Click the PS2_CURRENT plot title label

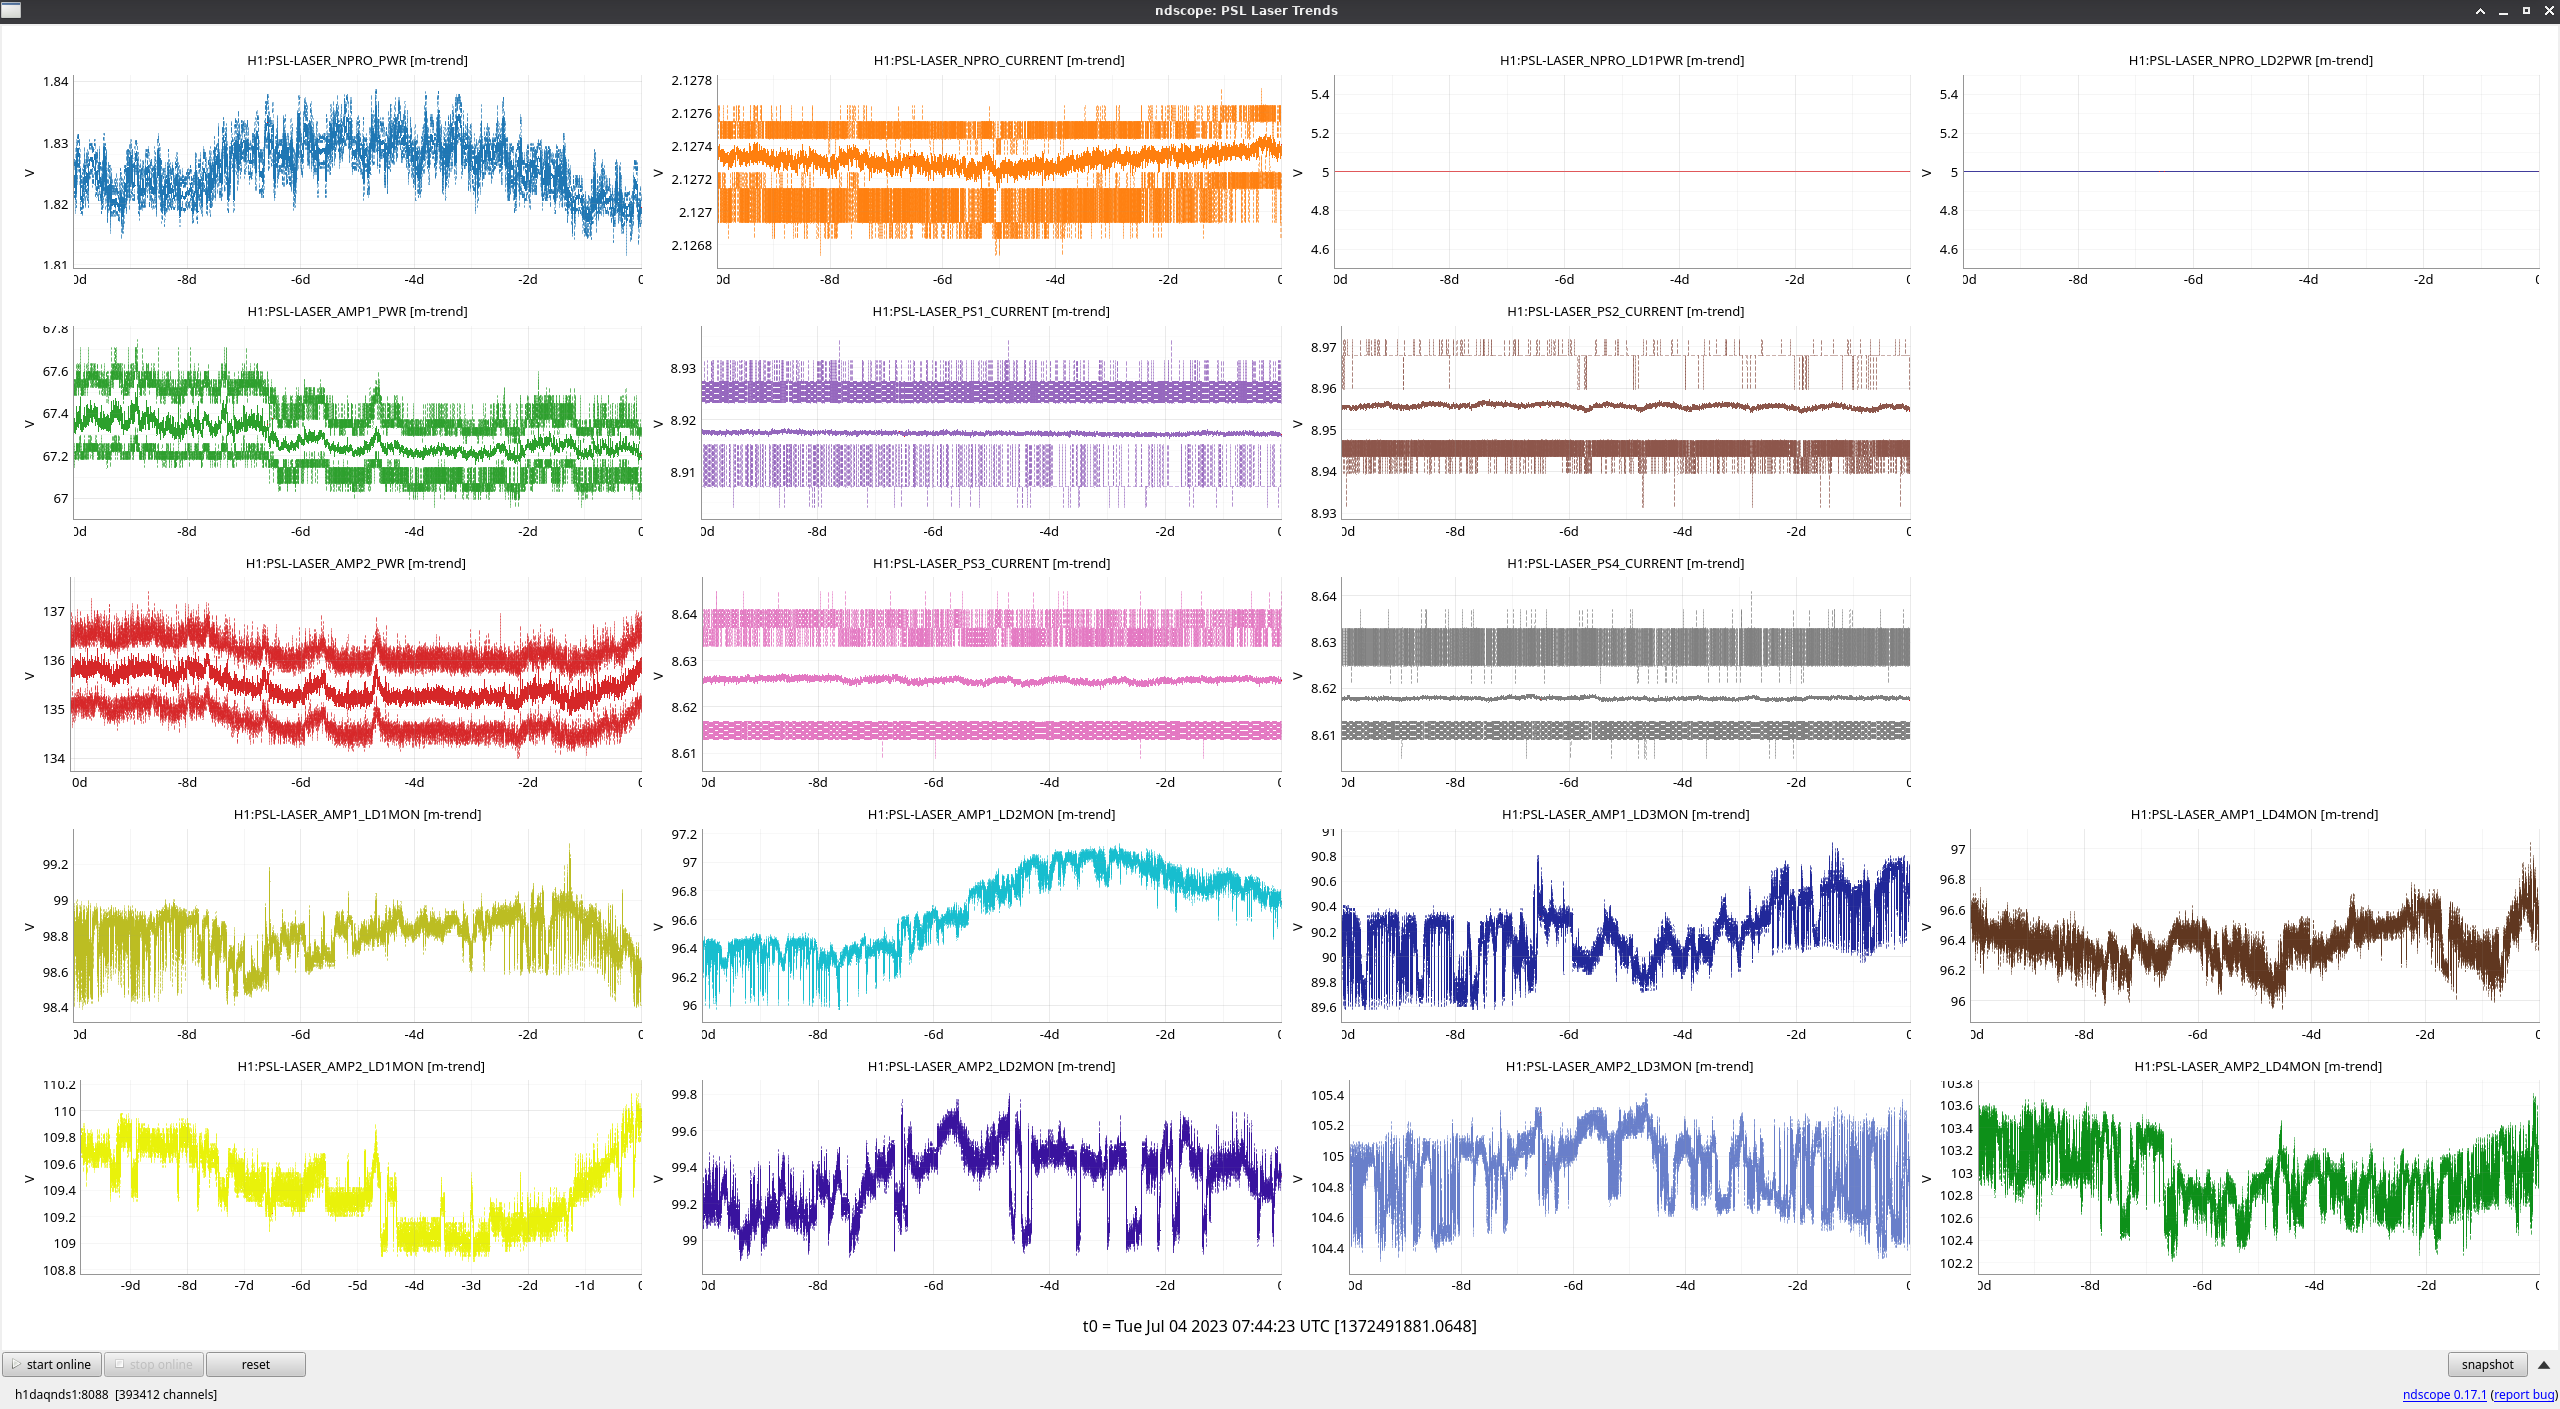1625,311
